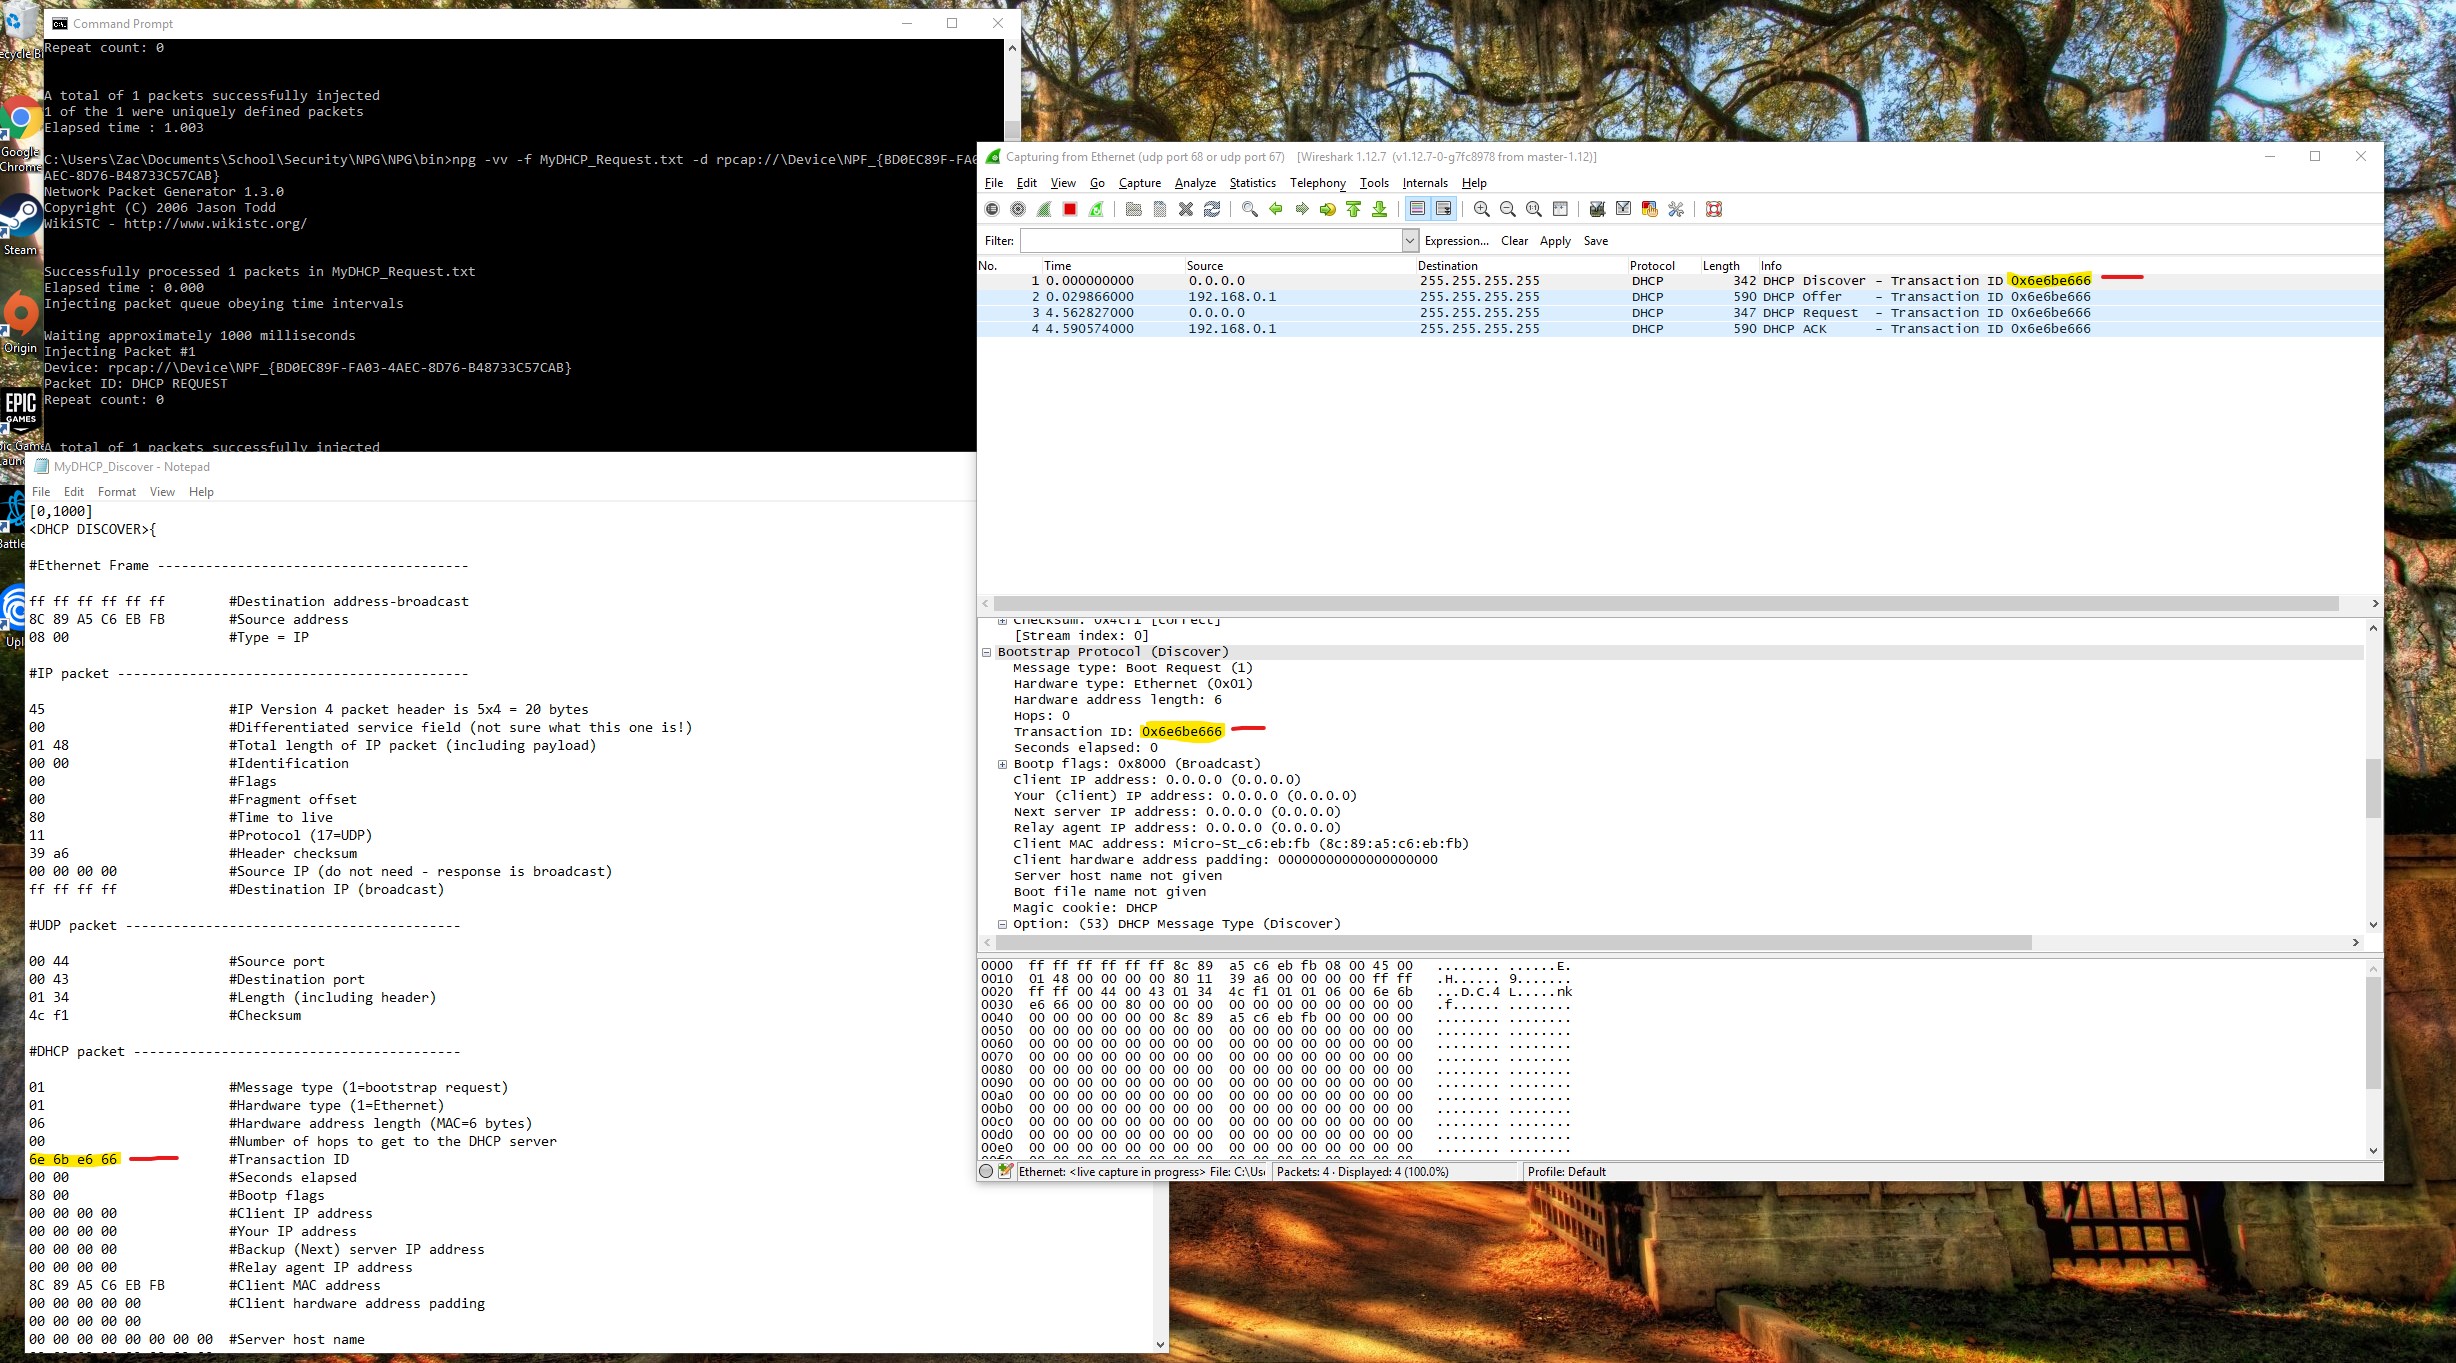Select the Transaction ID: 0x6e6be666 detail line
This screenshot has width=2456, height=1363.
pyautogui.click(x=1117, y=732)
